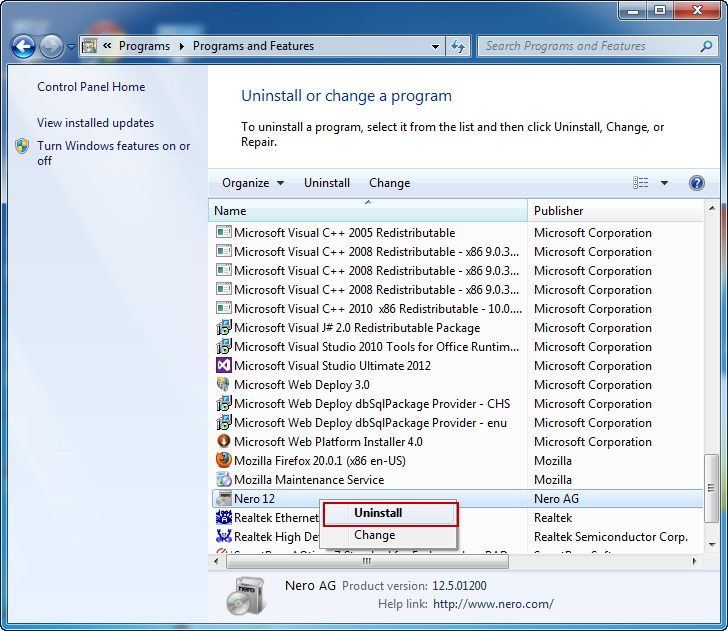728x631 pixels.
Task: Click Nero AG publisher cell
Action: 556,499
